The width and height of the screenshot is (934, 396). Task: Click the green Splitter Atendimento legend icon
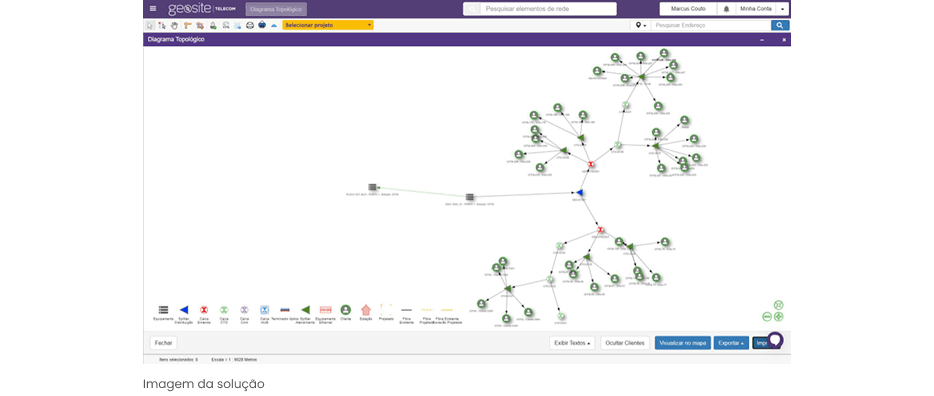306,310
